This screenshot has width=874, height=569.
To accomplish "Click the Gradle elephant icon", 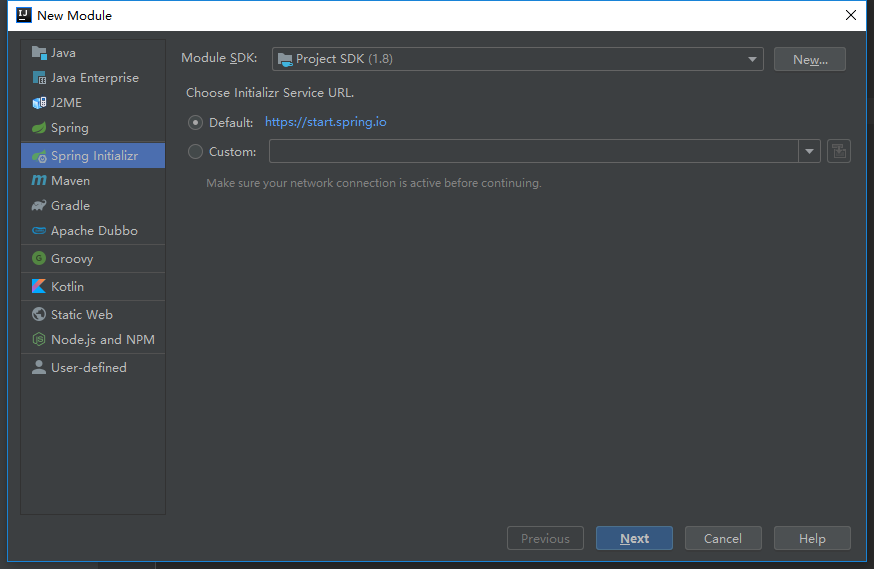I will [39, 206].
